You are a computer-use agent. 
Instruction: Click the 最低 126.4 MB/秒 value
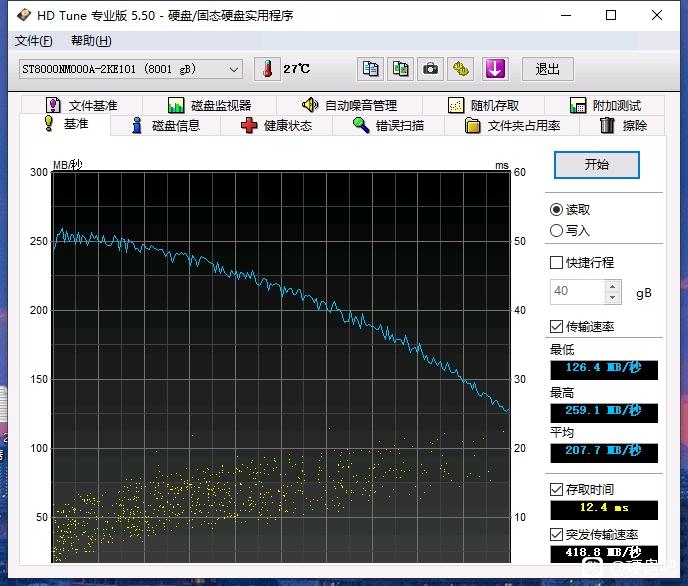pos(604,369)
